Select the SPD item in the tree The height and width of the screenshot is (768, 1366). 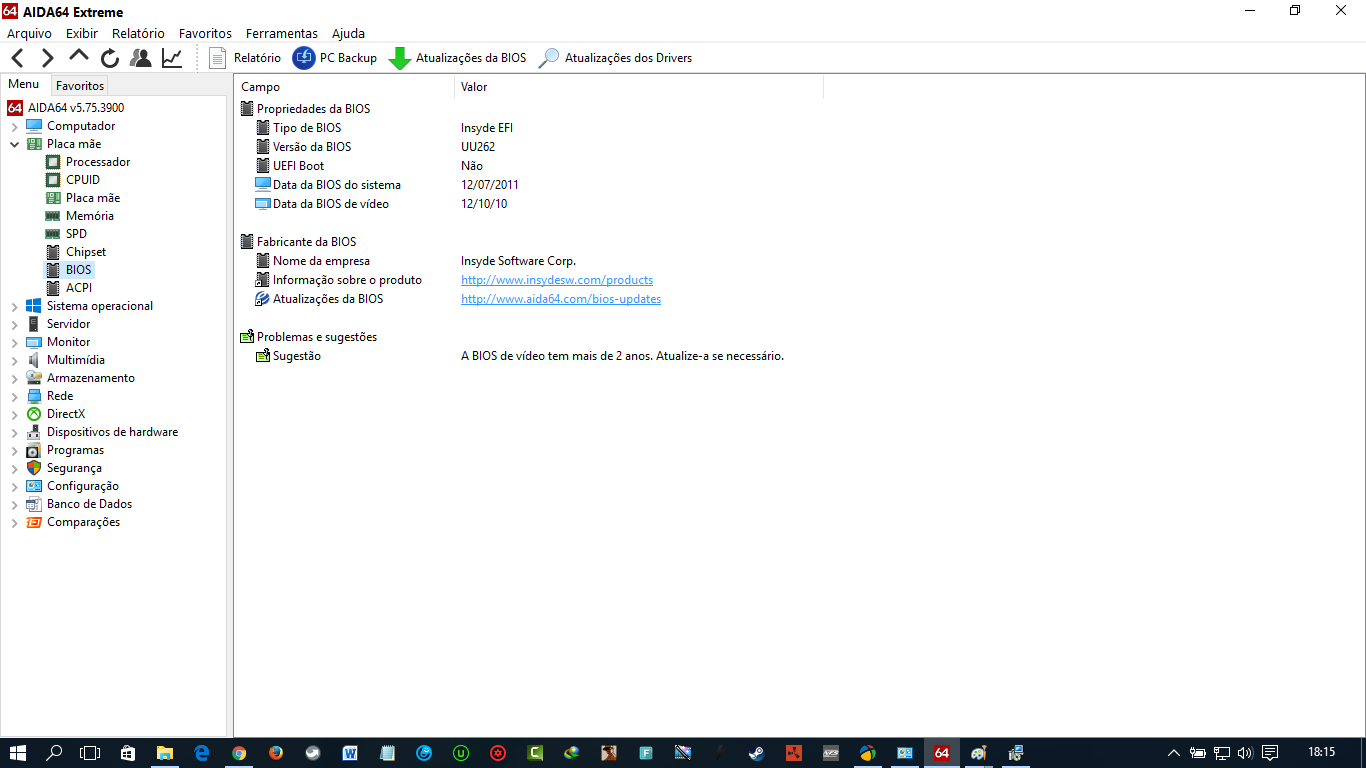(x=76, y=234)
